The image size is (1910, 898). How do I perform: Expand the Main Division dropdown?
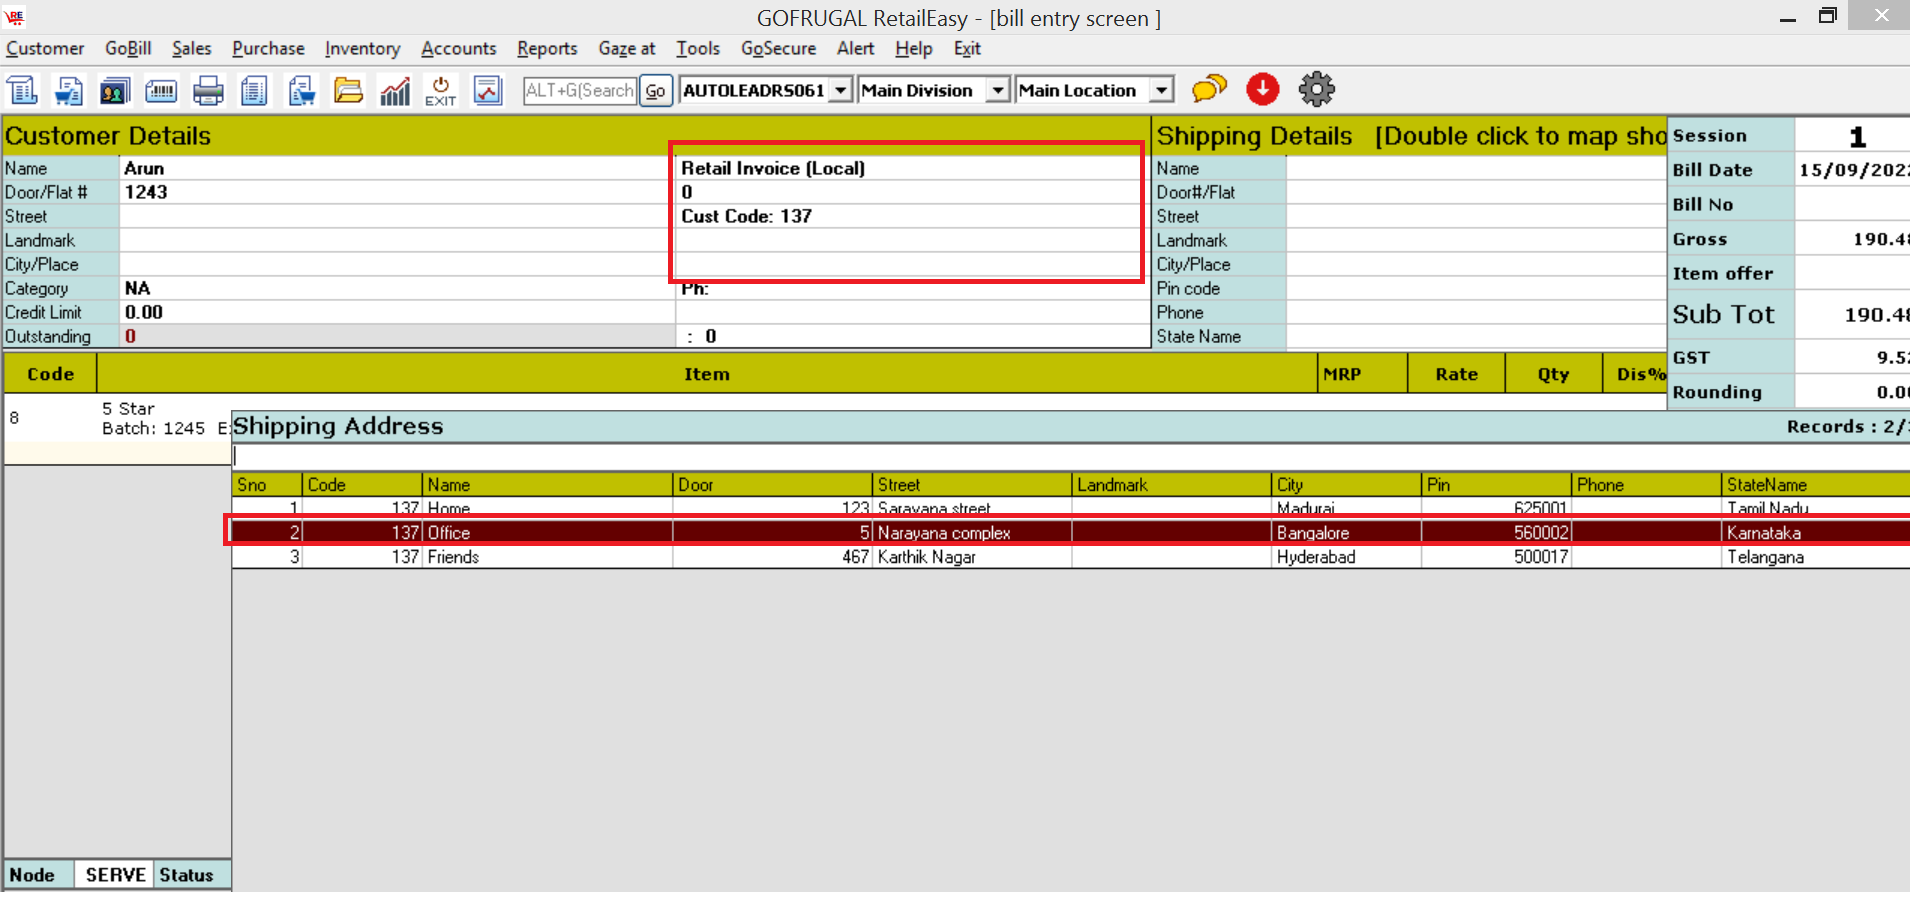point(997,91)
